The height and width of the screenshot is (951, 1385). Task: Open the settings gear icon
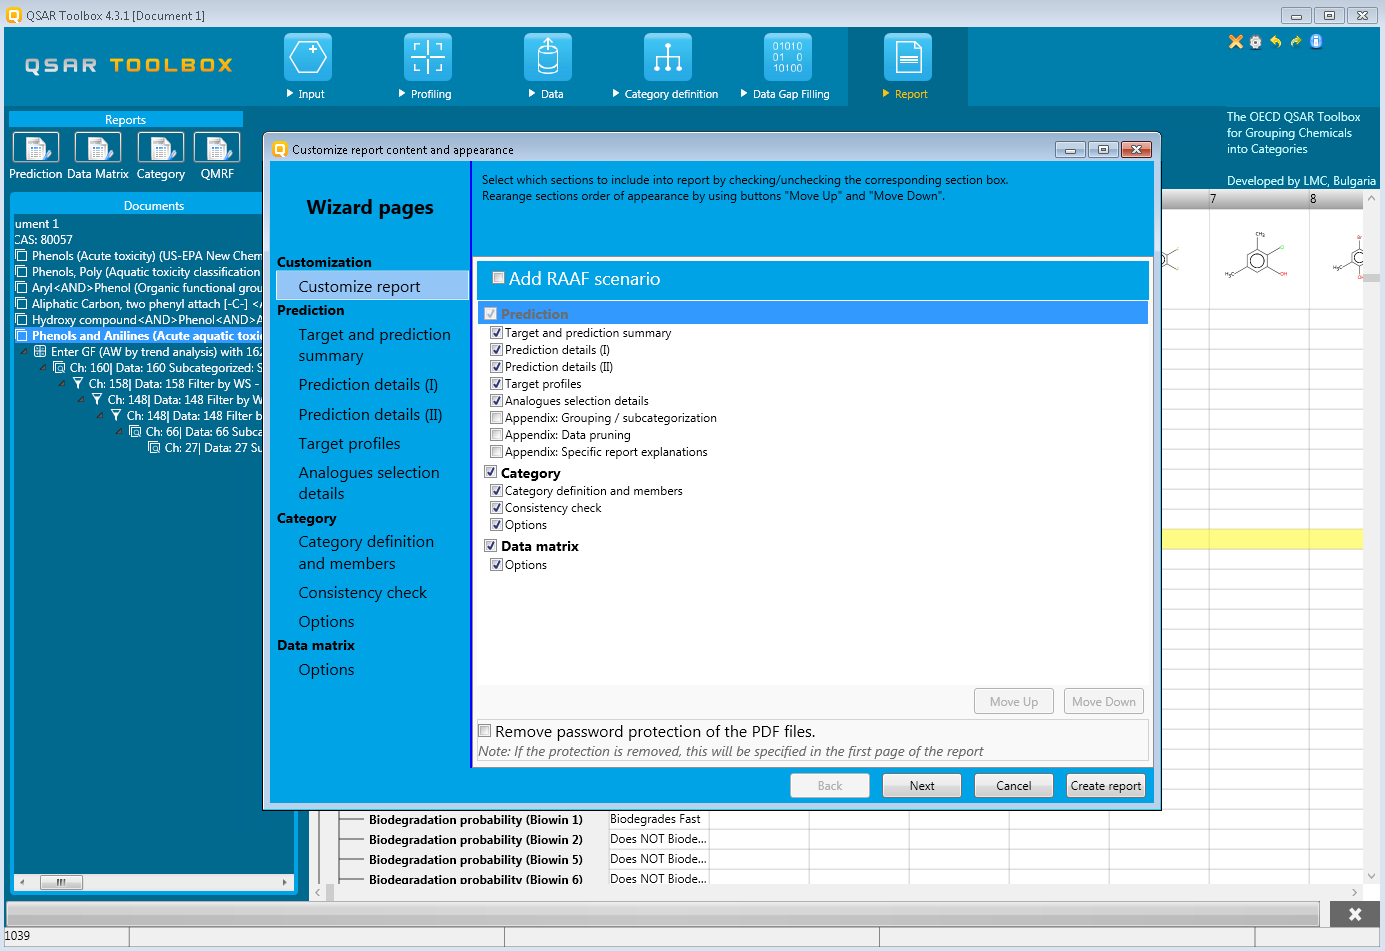pos(1255,42)
